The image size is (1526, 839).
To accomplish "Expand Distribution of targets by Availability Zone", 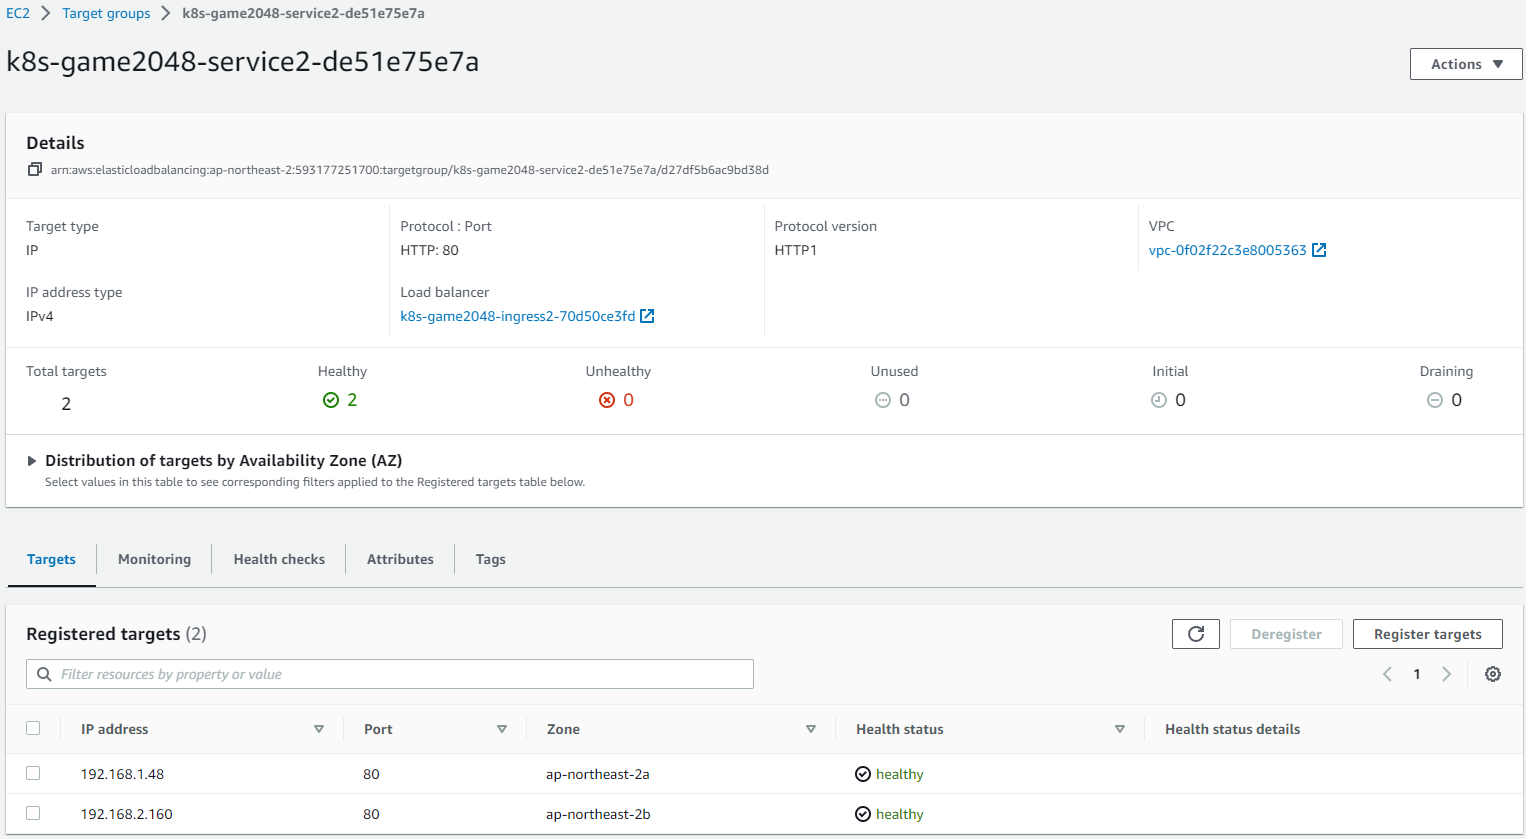I will tap(32, 461).
